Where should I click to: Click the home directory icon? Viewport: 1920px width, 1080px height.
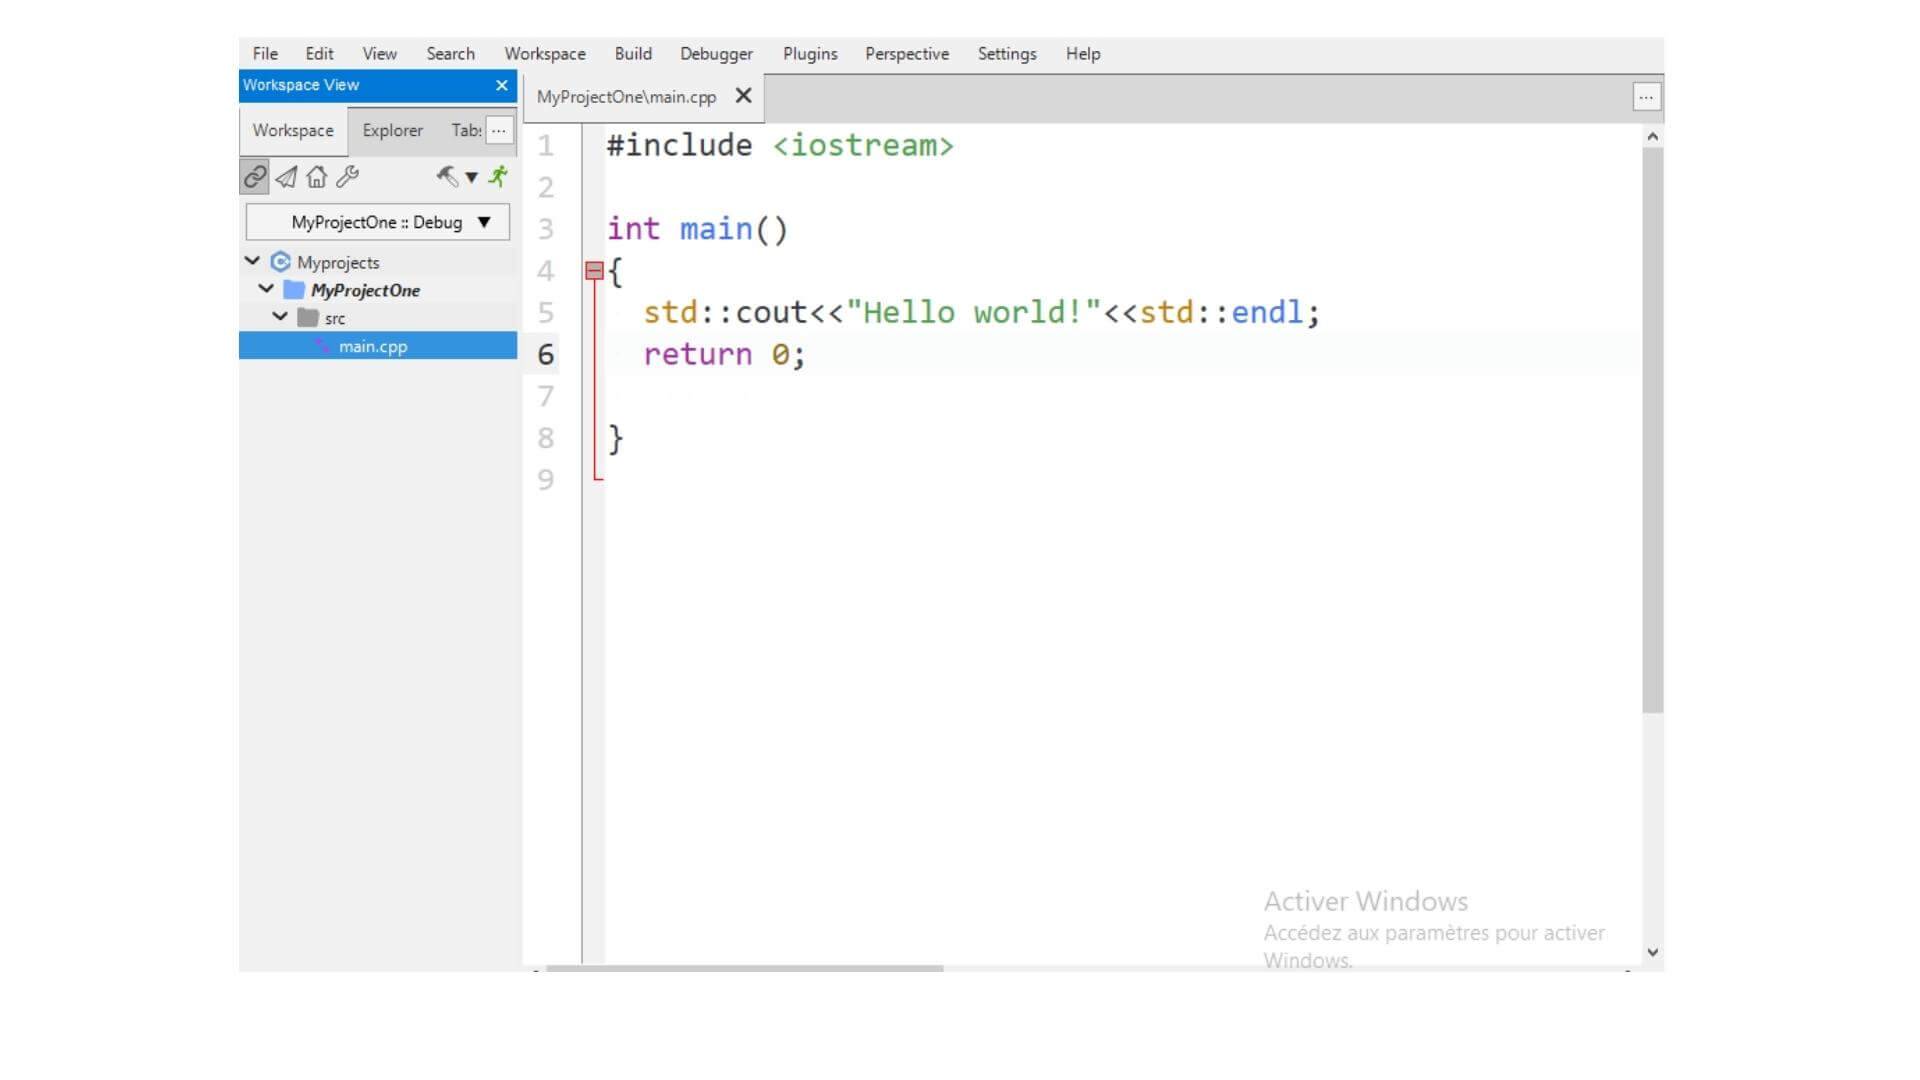(318, 175)
